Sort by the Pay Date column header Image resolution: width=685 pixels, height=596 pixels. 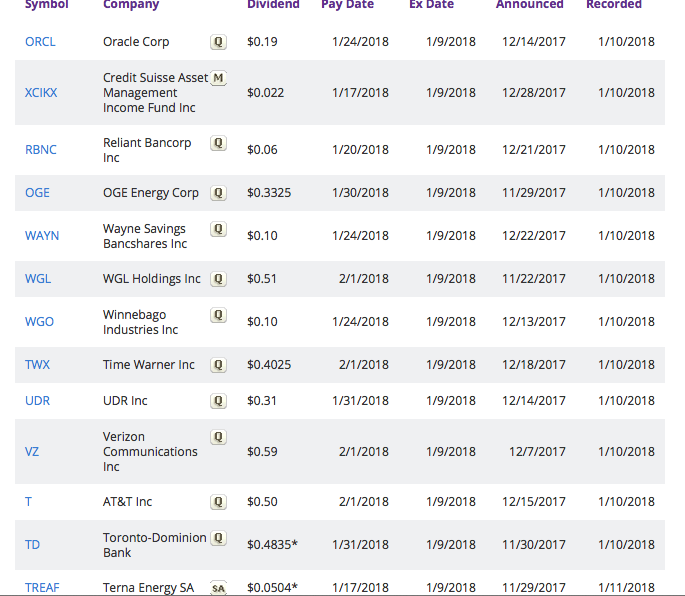[347, 5]
